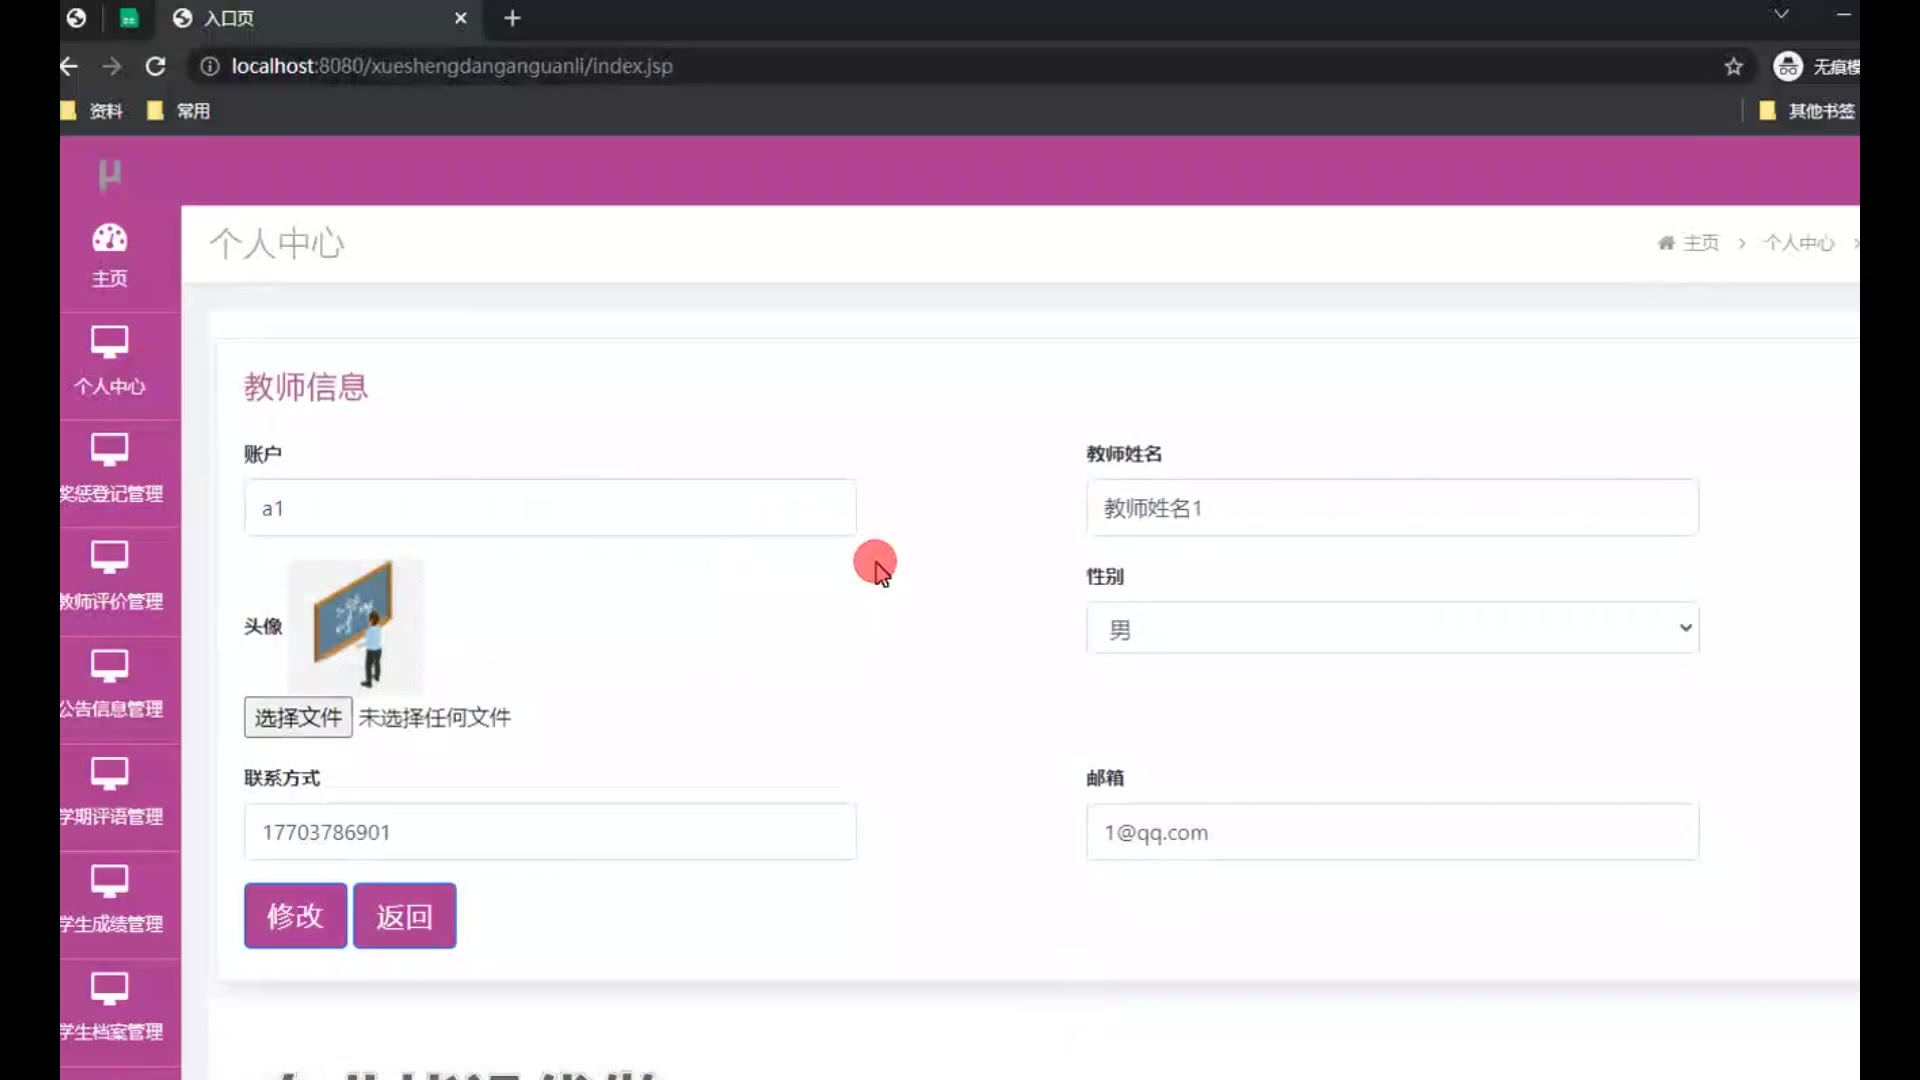Open 学生成绩管理 sidebar icon
The image size is (1920, 1080).
click(x=110, y=881)
